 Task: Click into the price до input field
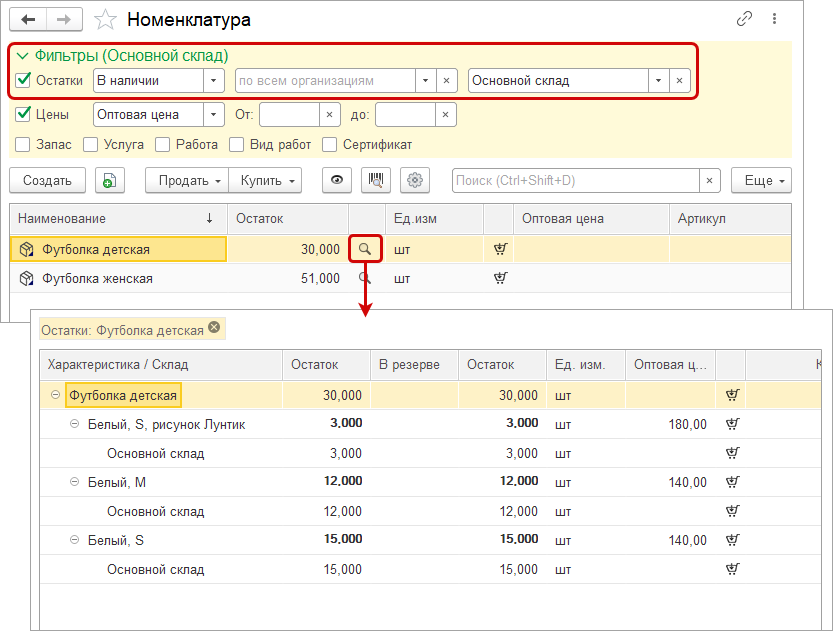pyautogui.click(x=405, y=115)
